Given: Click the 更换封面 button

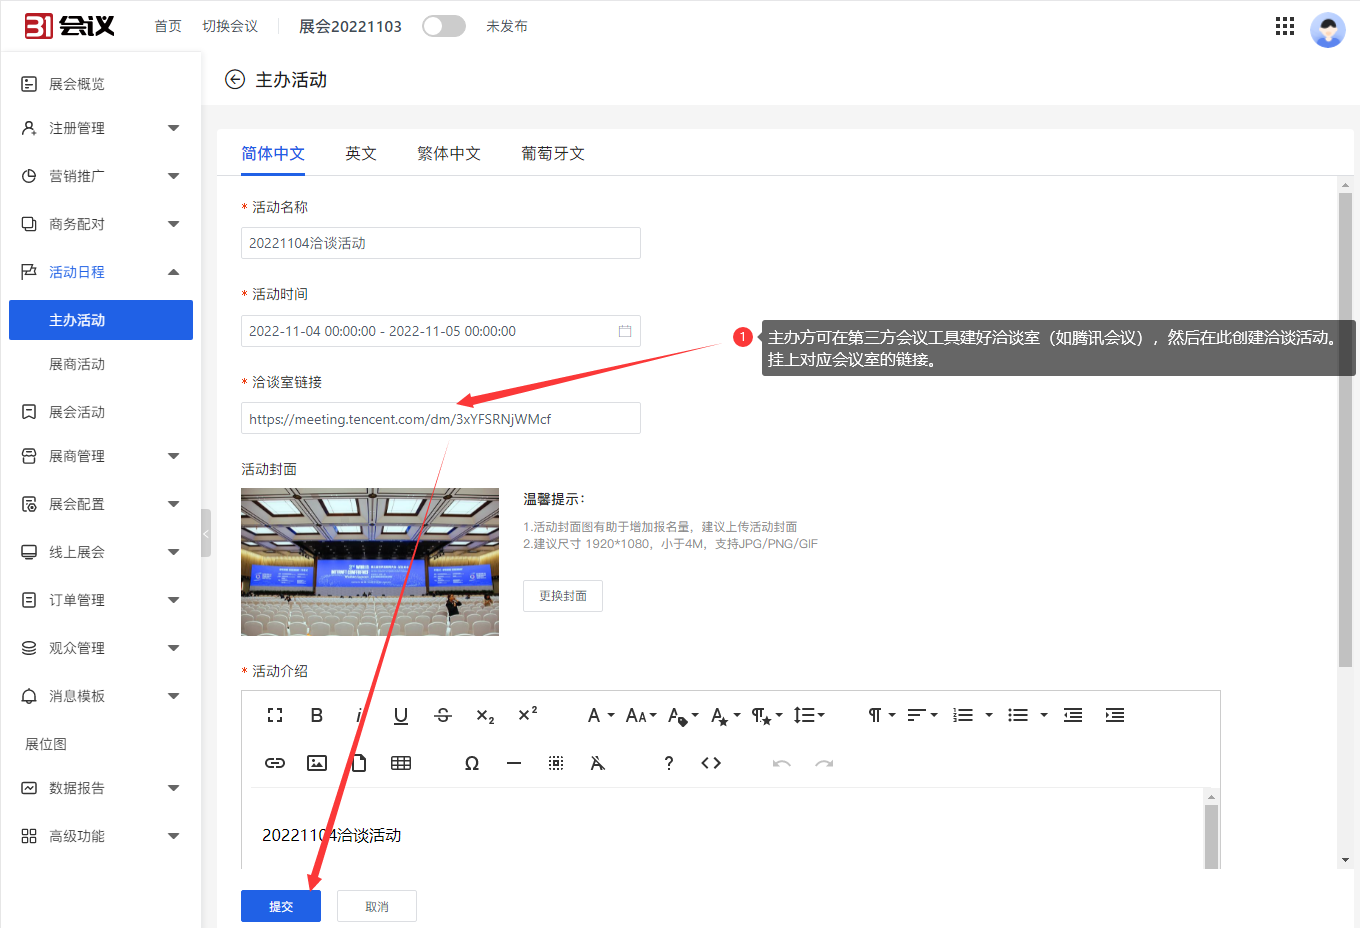Looking at the screenshot, I should 563,596.
